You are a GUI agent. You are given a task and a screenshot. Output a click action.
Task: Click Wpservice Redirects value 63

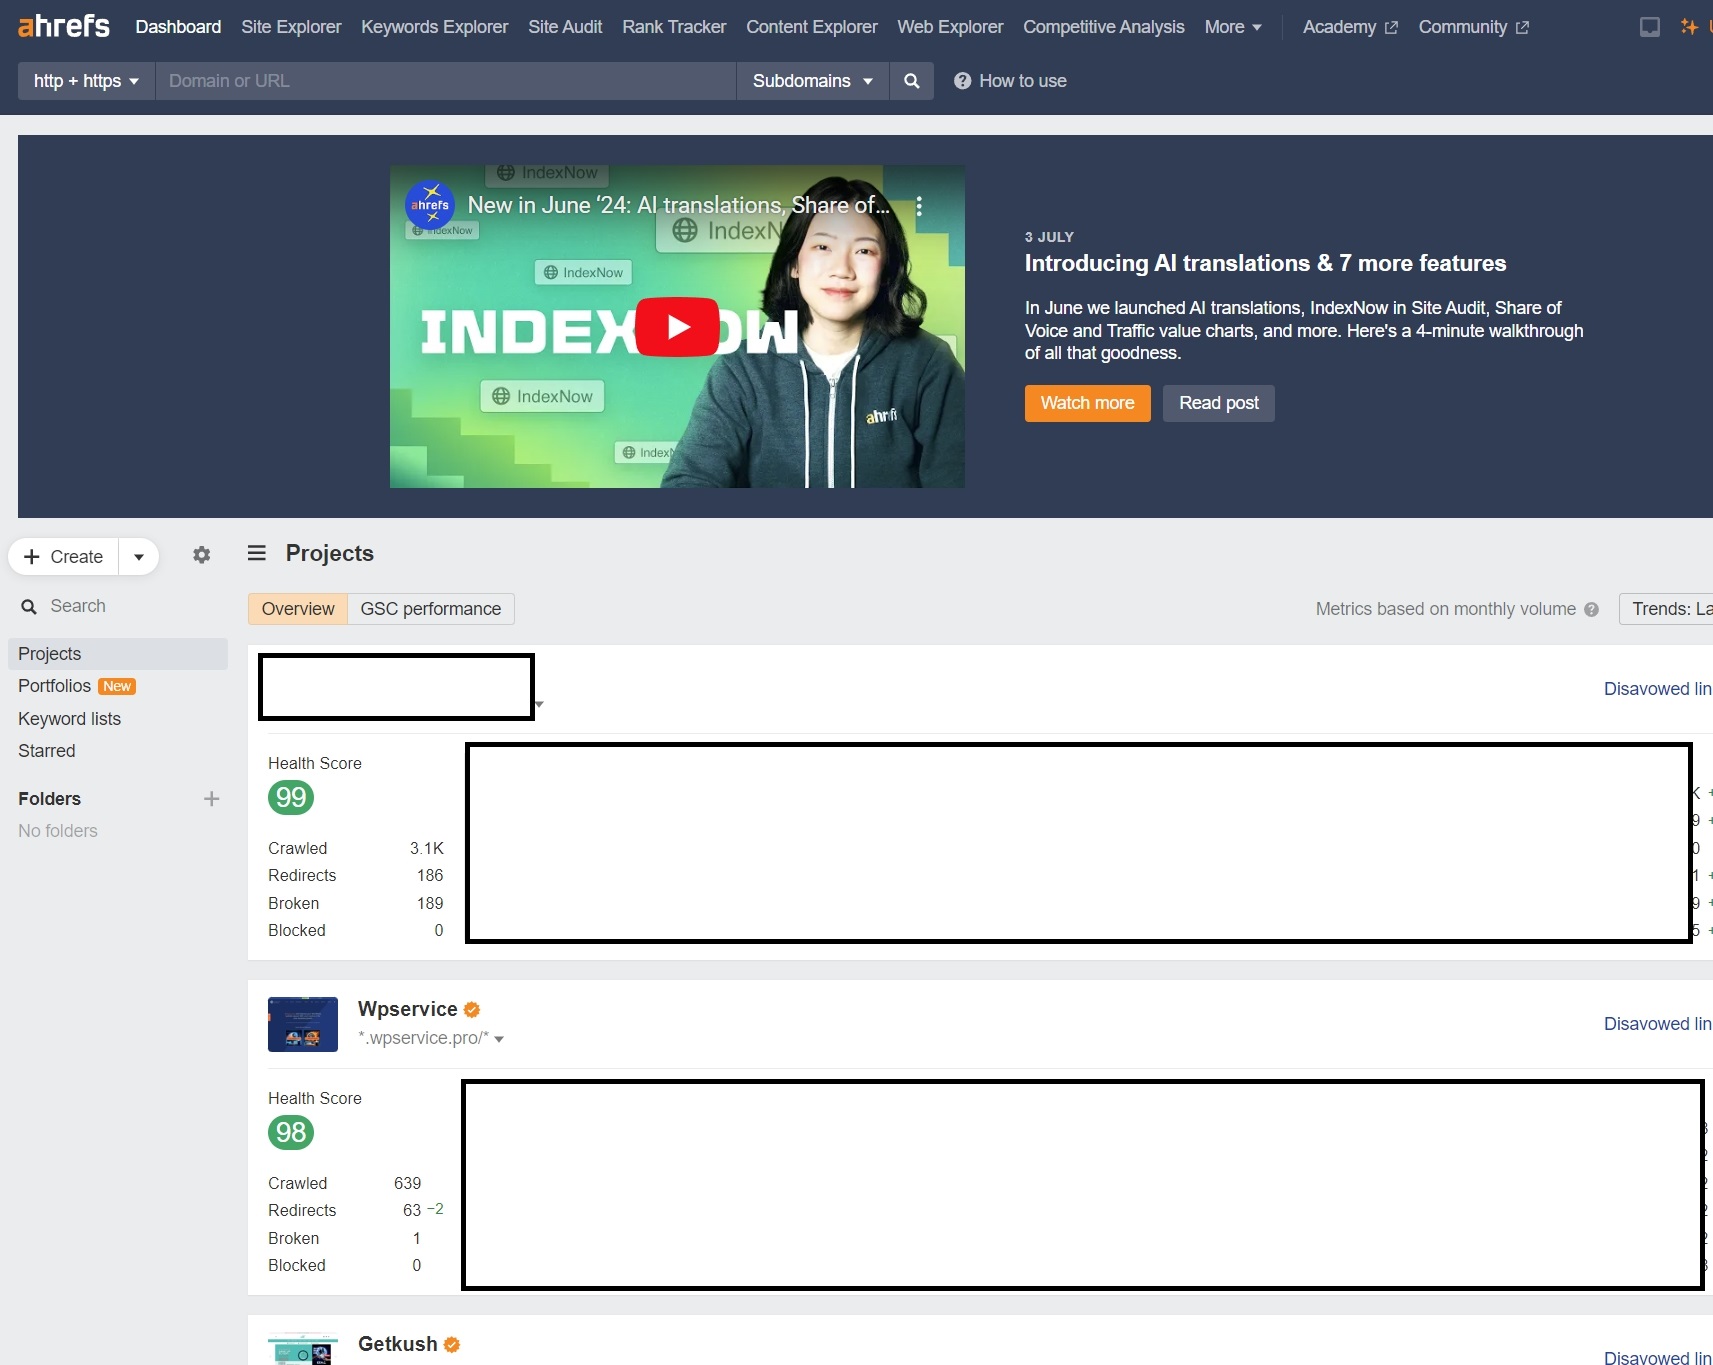[412, 1210]
